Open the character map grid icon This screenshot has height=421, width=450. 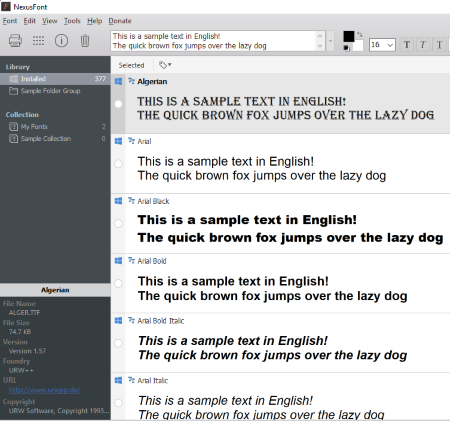(x=38, y=41)
